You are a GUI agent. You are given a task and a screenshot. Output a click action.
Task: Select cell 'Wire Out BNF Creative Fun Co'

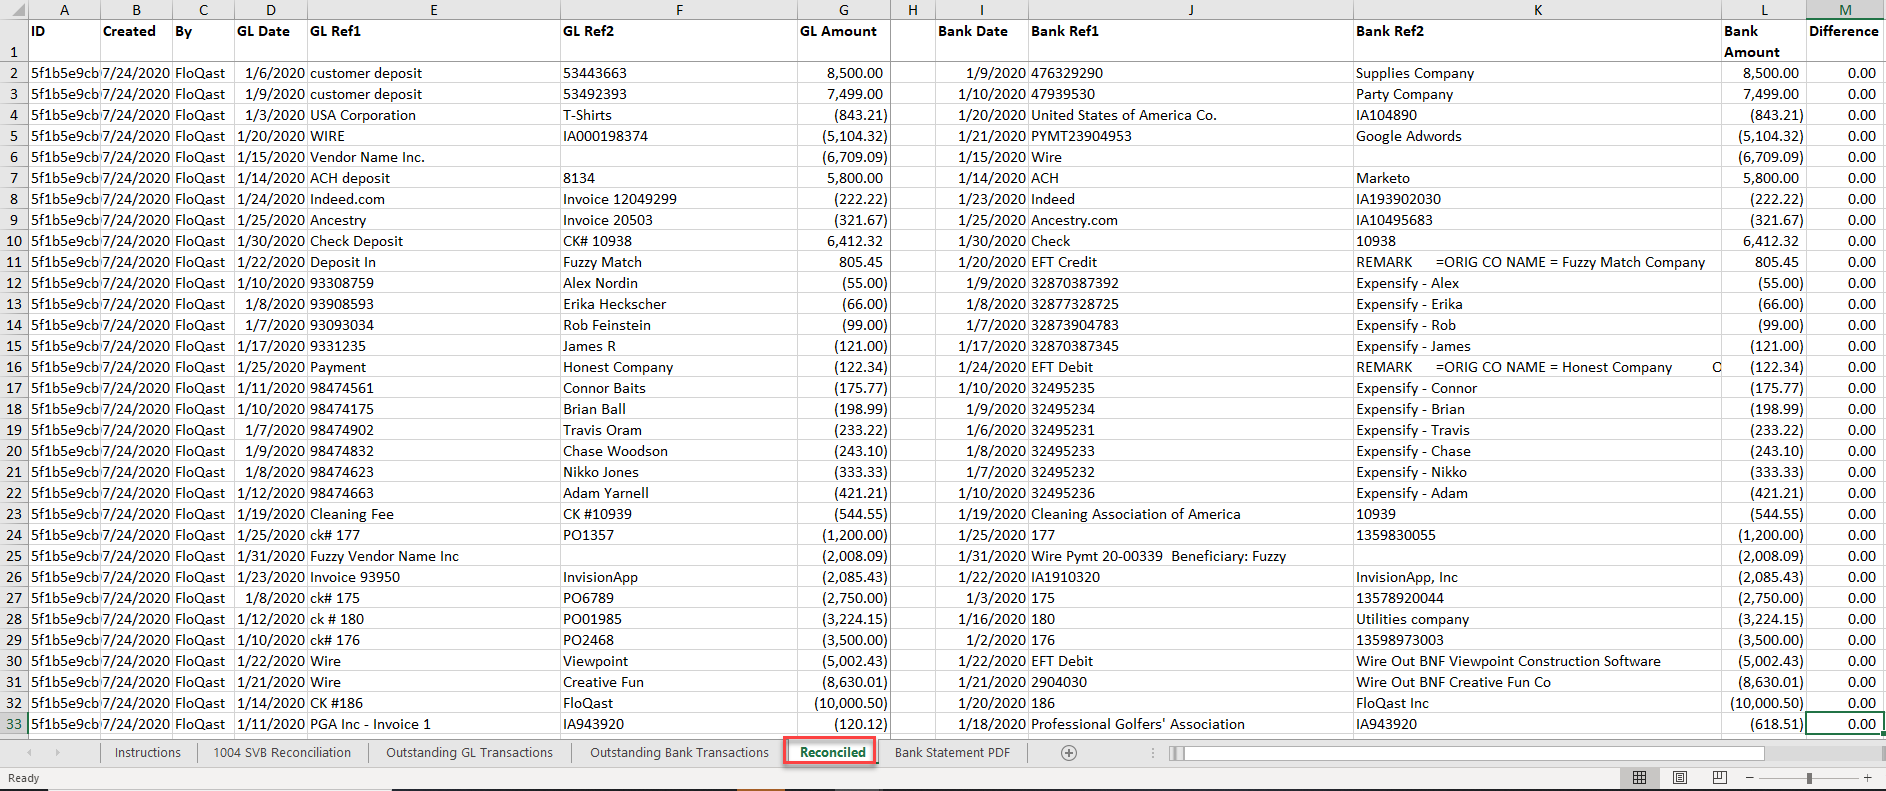point(1537,682)
